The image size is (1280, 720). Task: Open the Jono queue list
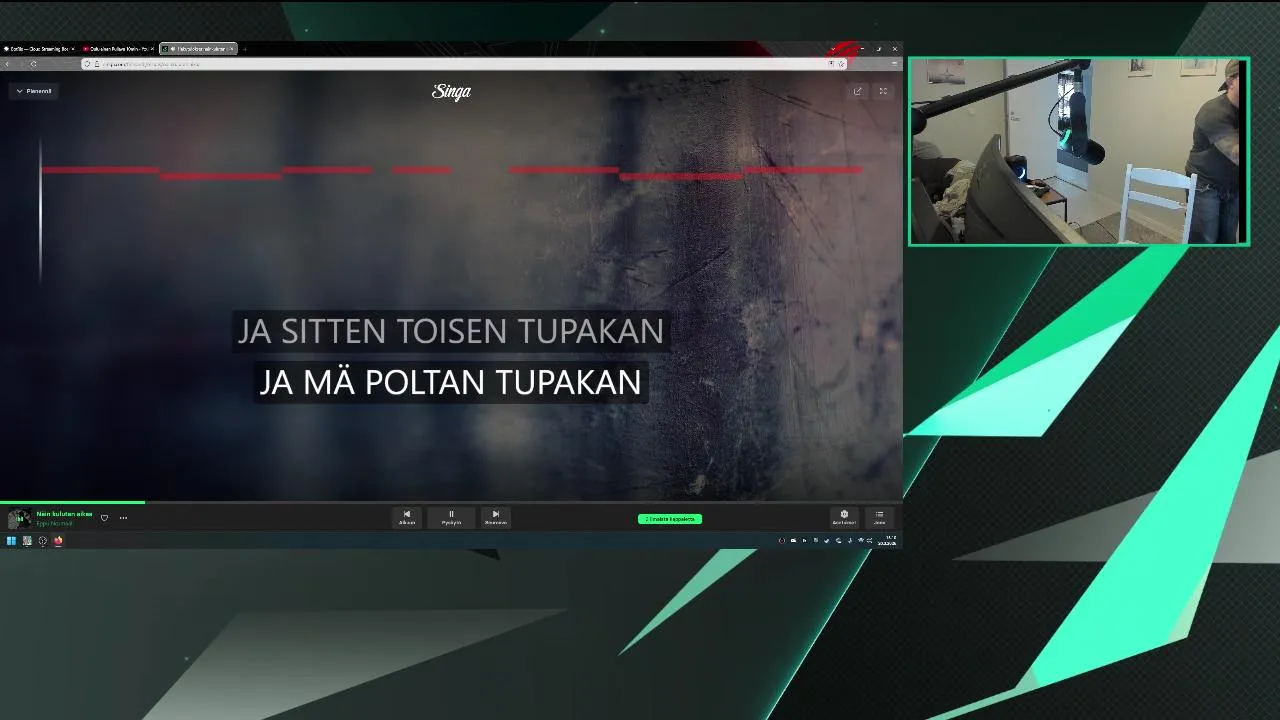coord(879,517)
